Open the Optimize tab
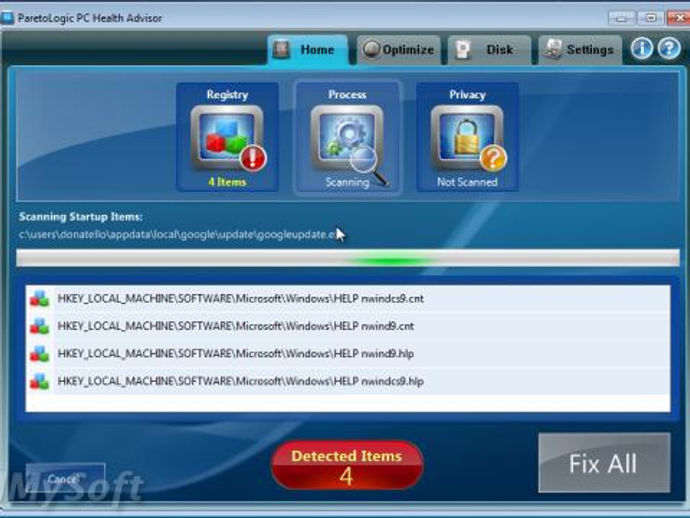The width and height of the screenshot is (690, 518). [399, 50]
